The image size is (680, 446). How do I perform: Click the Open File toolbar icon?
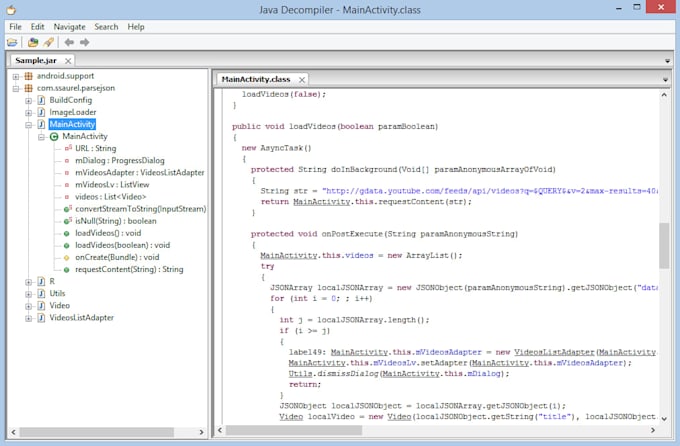tap(12, 43)
